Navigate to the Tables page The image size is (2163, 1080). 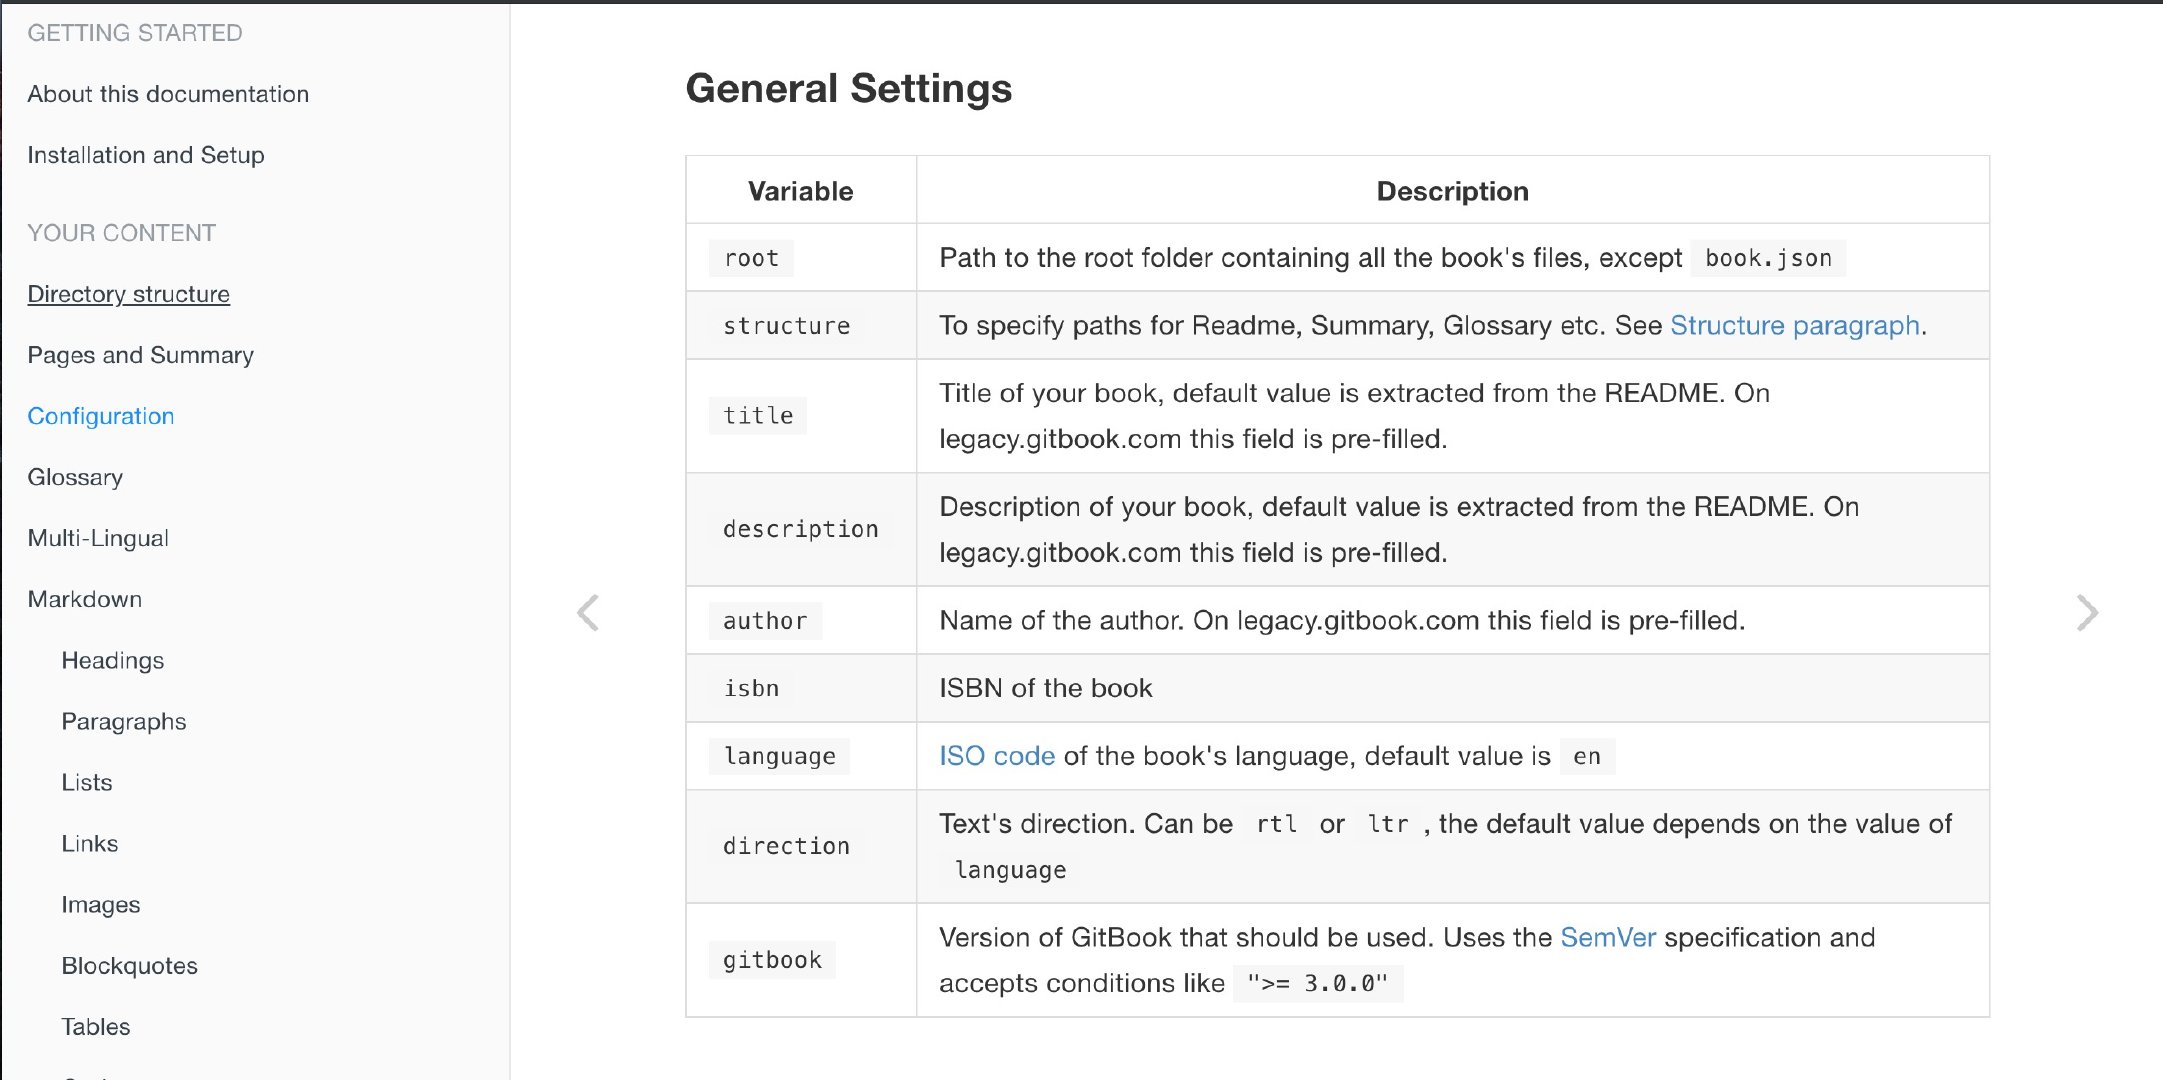coord(95,1026)
